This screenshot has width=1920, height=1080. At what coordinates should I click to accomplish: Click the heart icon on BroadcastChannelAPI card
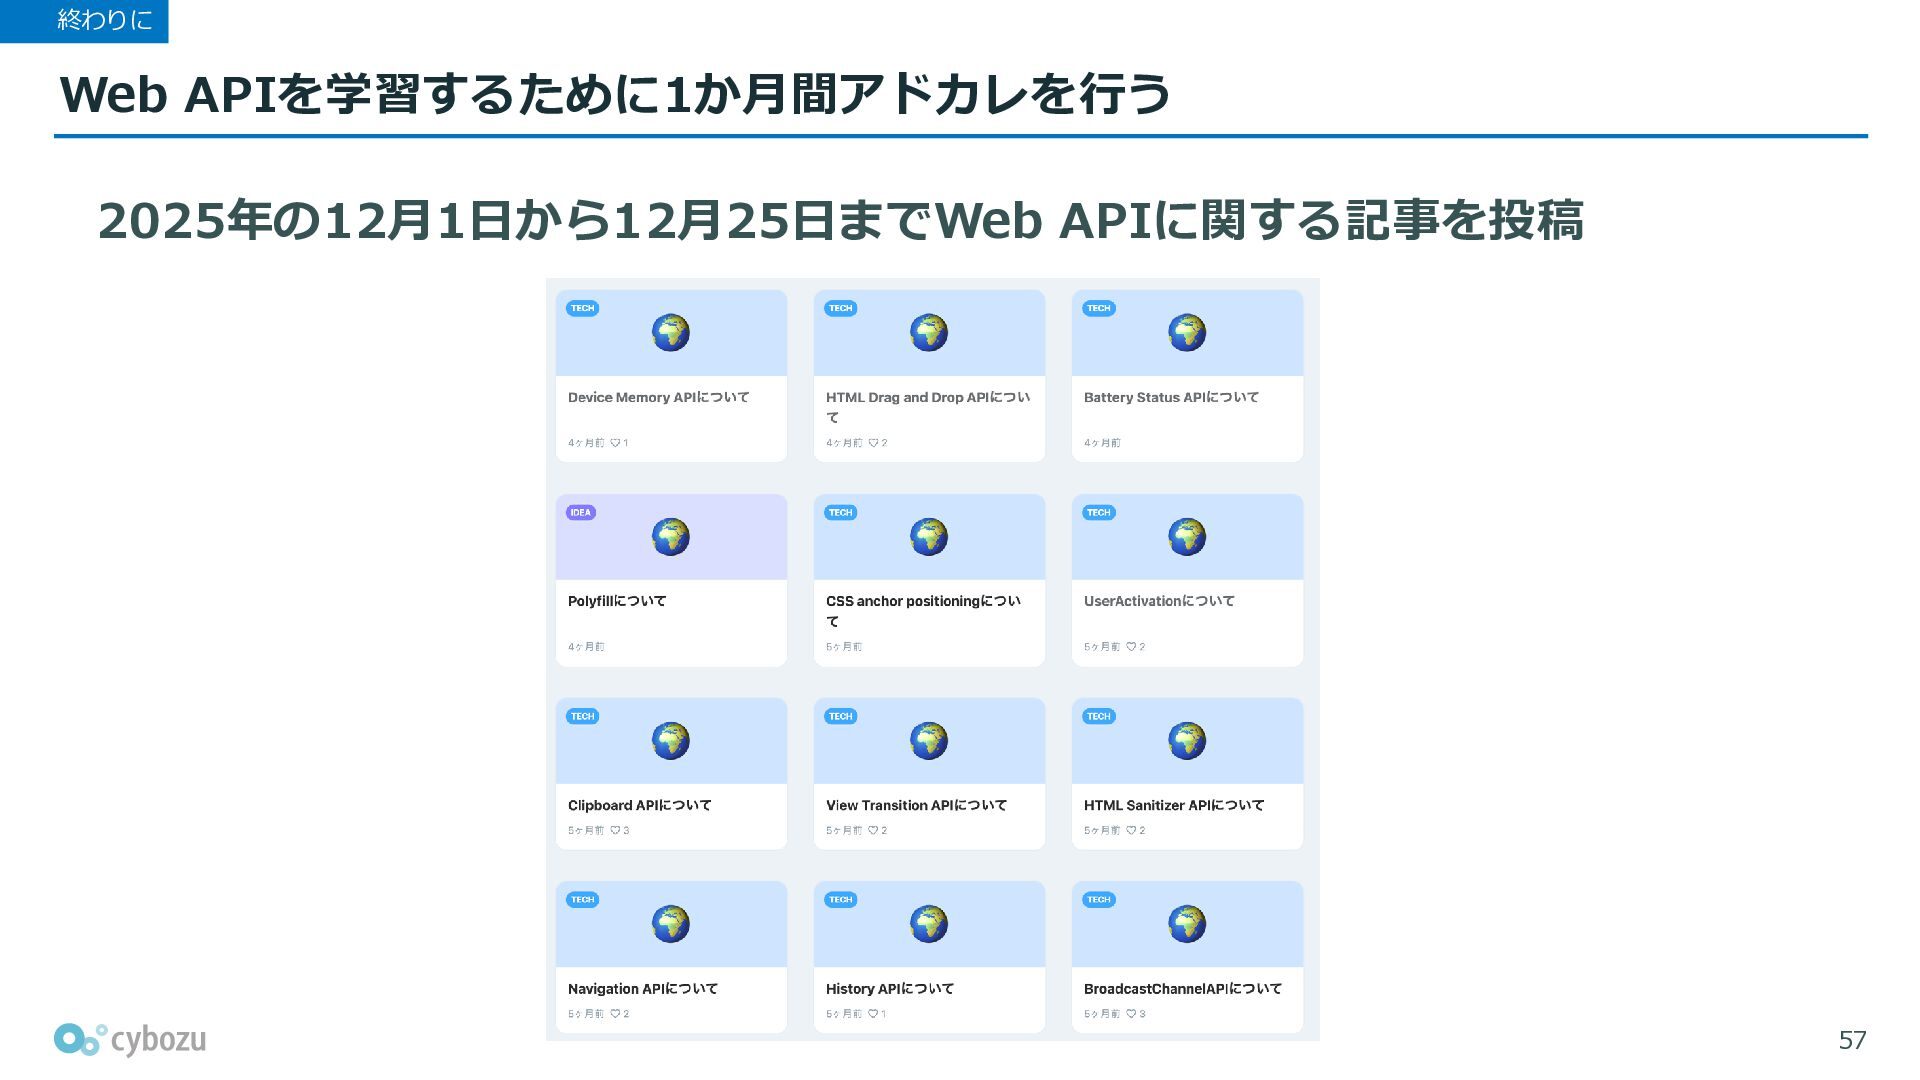1131,1014
